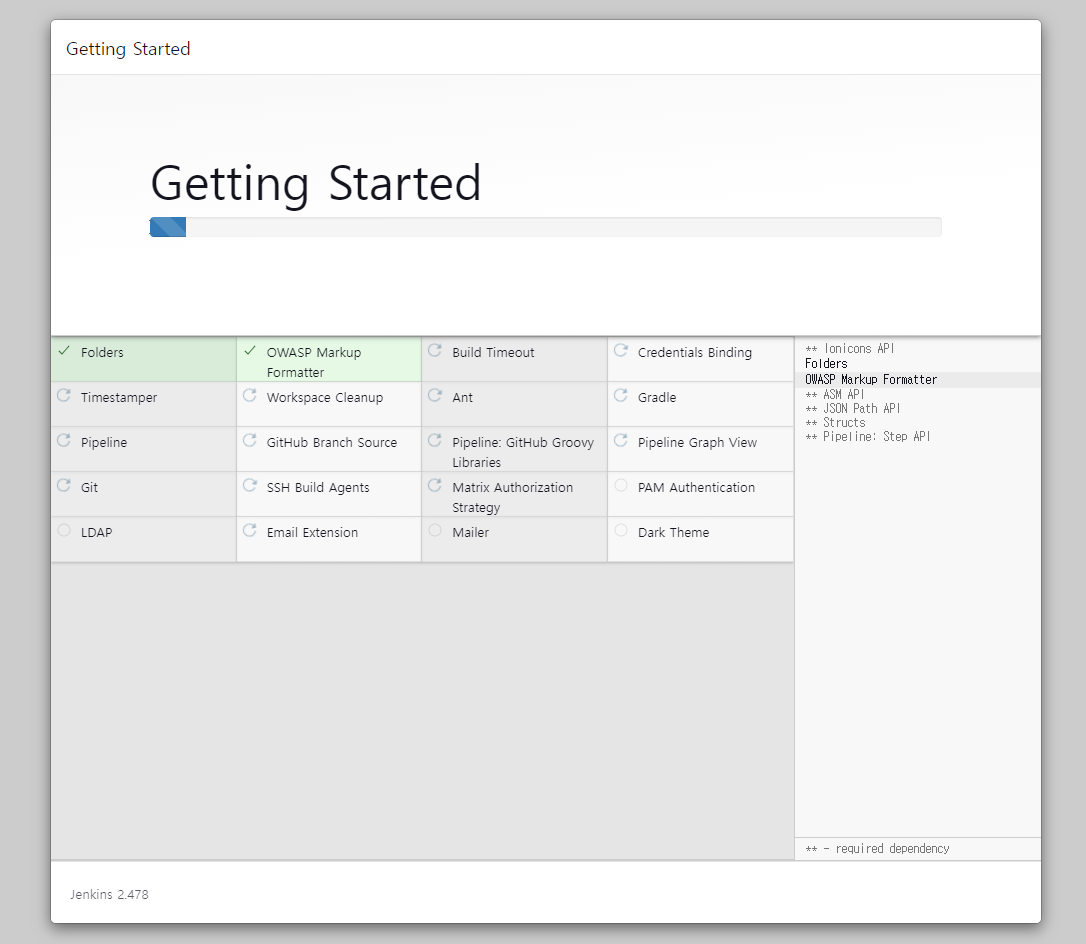Image resolution: width=1086 pixels, height=944 pixels.
Task: Select the Timestamper plugin label
Action: [119, 398]
